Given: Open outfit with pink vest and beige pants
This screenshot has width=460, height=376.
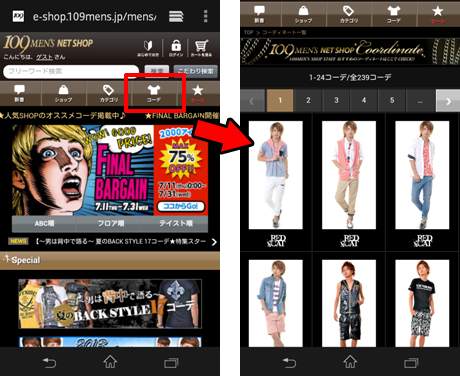Looking at the screenshot, I should (x=349, y=175).
